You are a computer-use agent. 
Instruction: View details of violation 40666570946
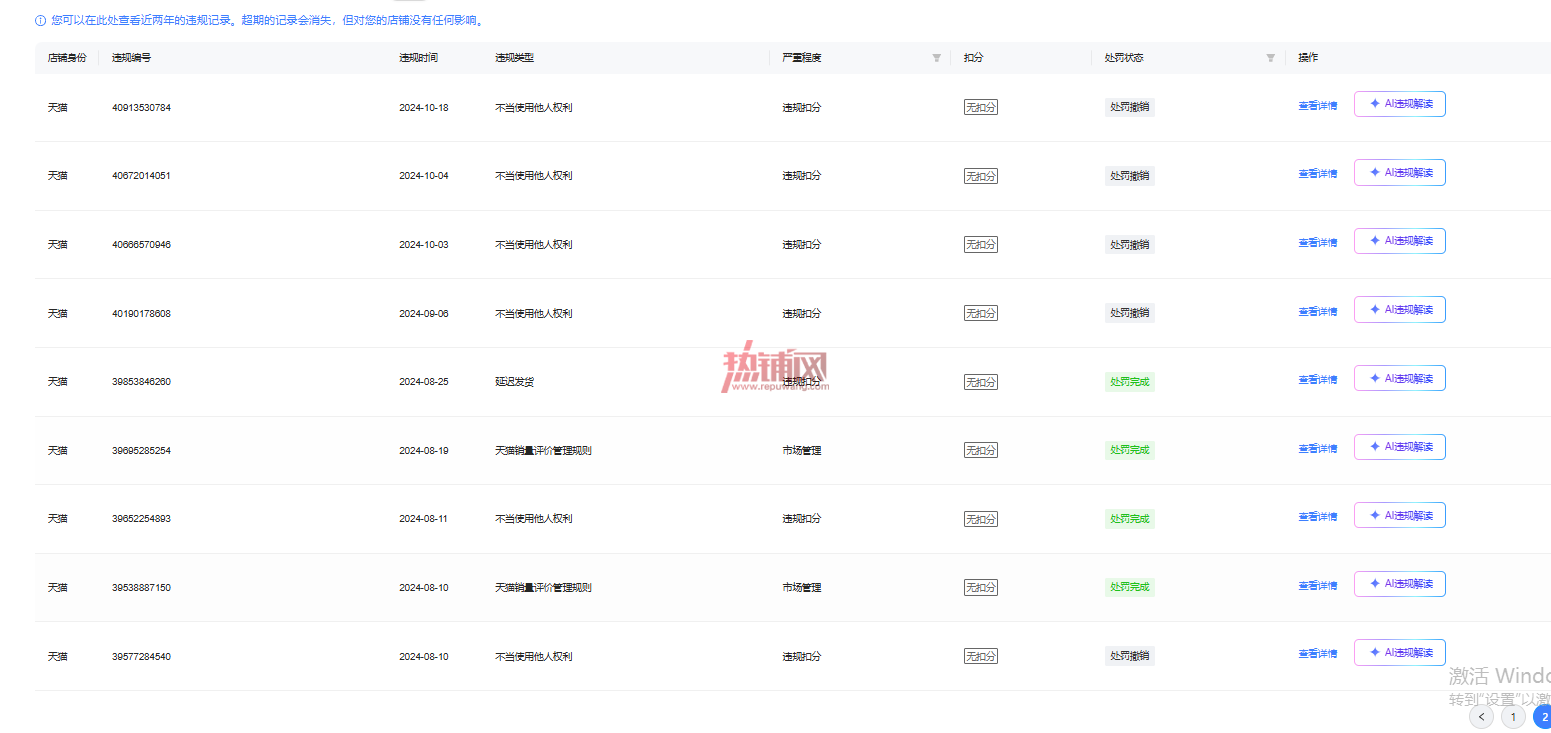tap(1317, 243)
